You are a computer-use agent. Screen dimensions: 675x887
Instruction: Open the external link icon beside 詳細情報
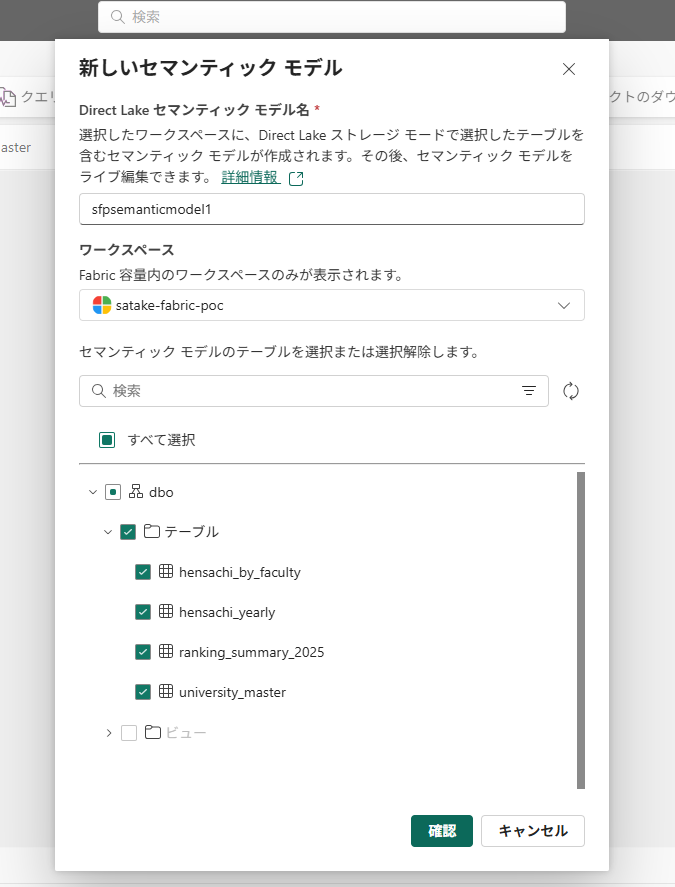click(x=296, y=179)
